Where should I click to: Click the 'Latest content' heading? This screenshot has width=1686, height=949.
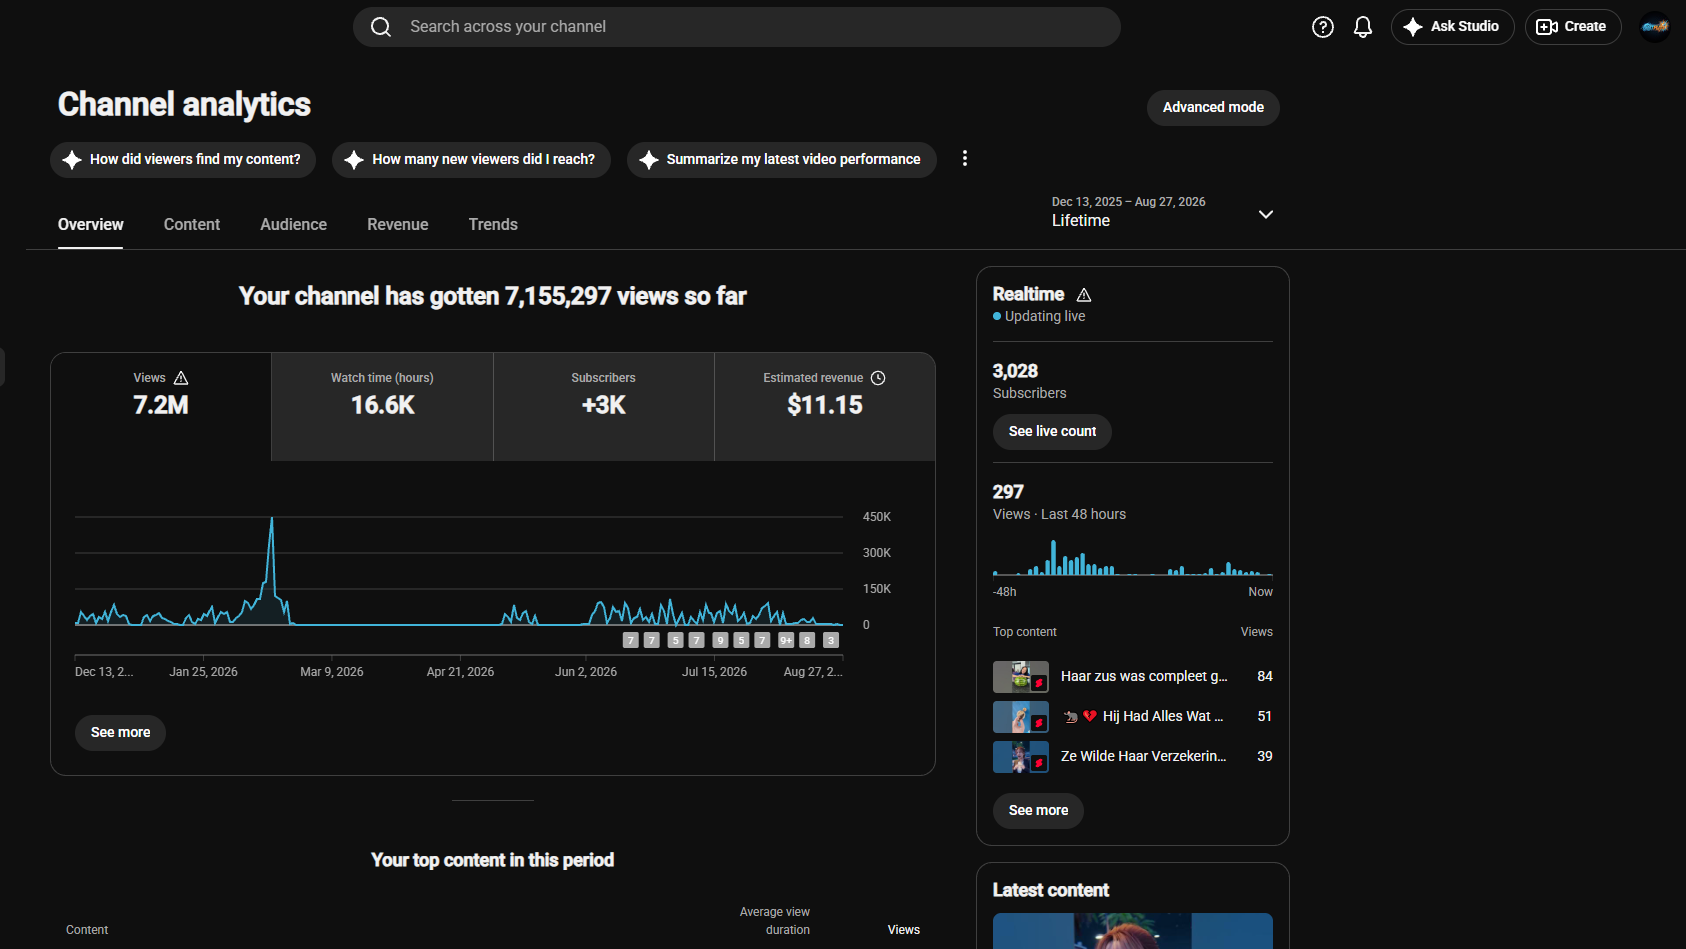pyautogui.click(x=1051, y=890)
